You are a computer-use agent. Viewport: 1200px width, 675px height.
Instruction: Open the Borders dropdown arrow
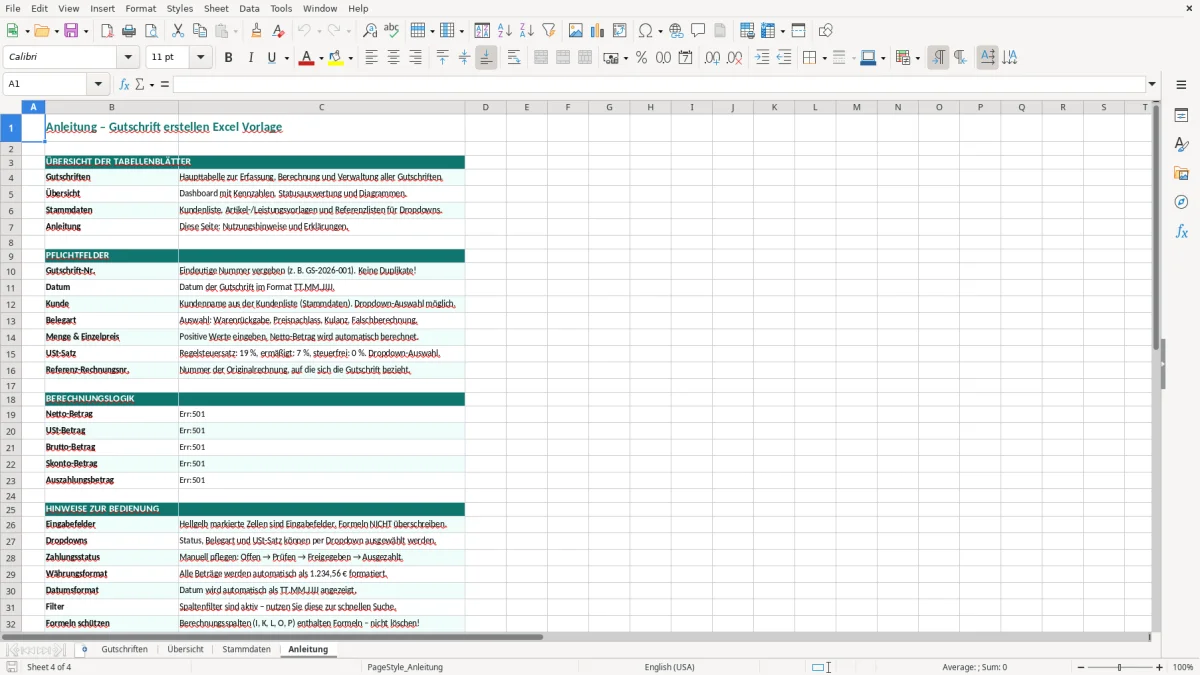824,58
